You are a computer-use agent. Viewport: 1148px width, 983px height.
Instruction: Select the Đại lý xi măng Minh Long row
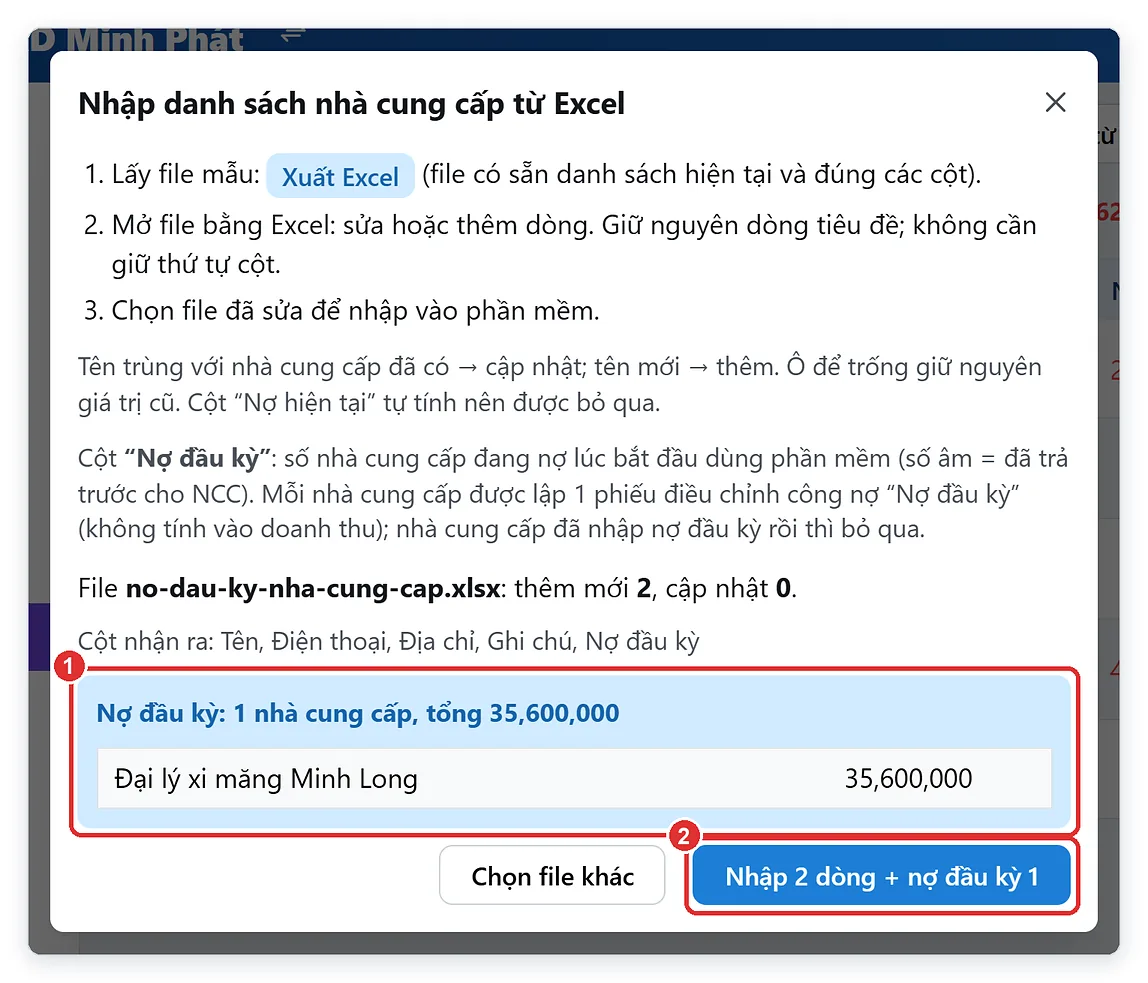pyautogui.click(x=574, y=779)
